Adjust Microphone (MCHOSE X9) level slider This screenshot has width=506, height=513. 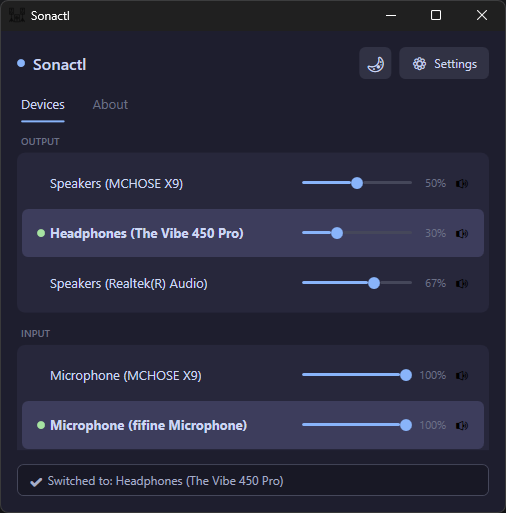pos(357,375)
